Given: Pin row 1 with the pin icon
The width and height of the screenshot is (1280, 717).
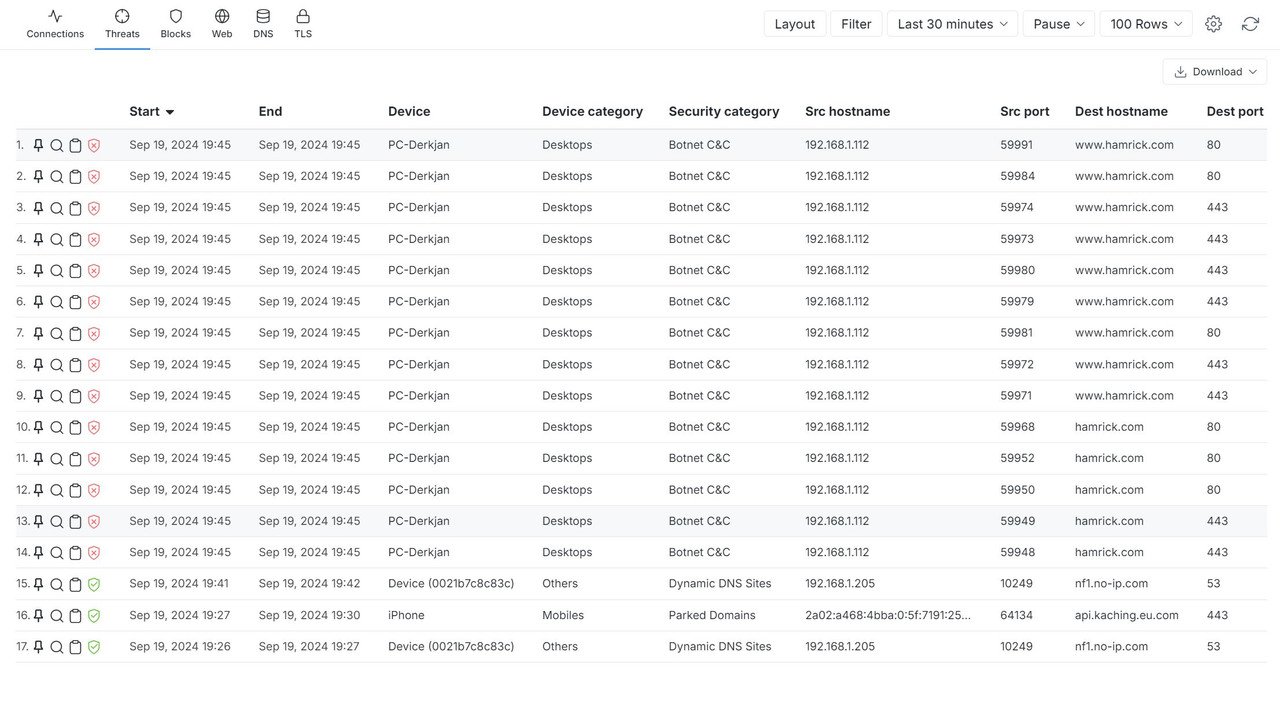Looking at the screenshot, I should [x=38, y=145].
